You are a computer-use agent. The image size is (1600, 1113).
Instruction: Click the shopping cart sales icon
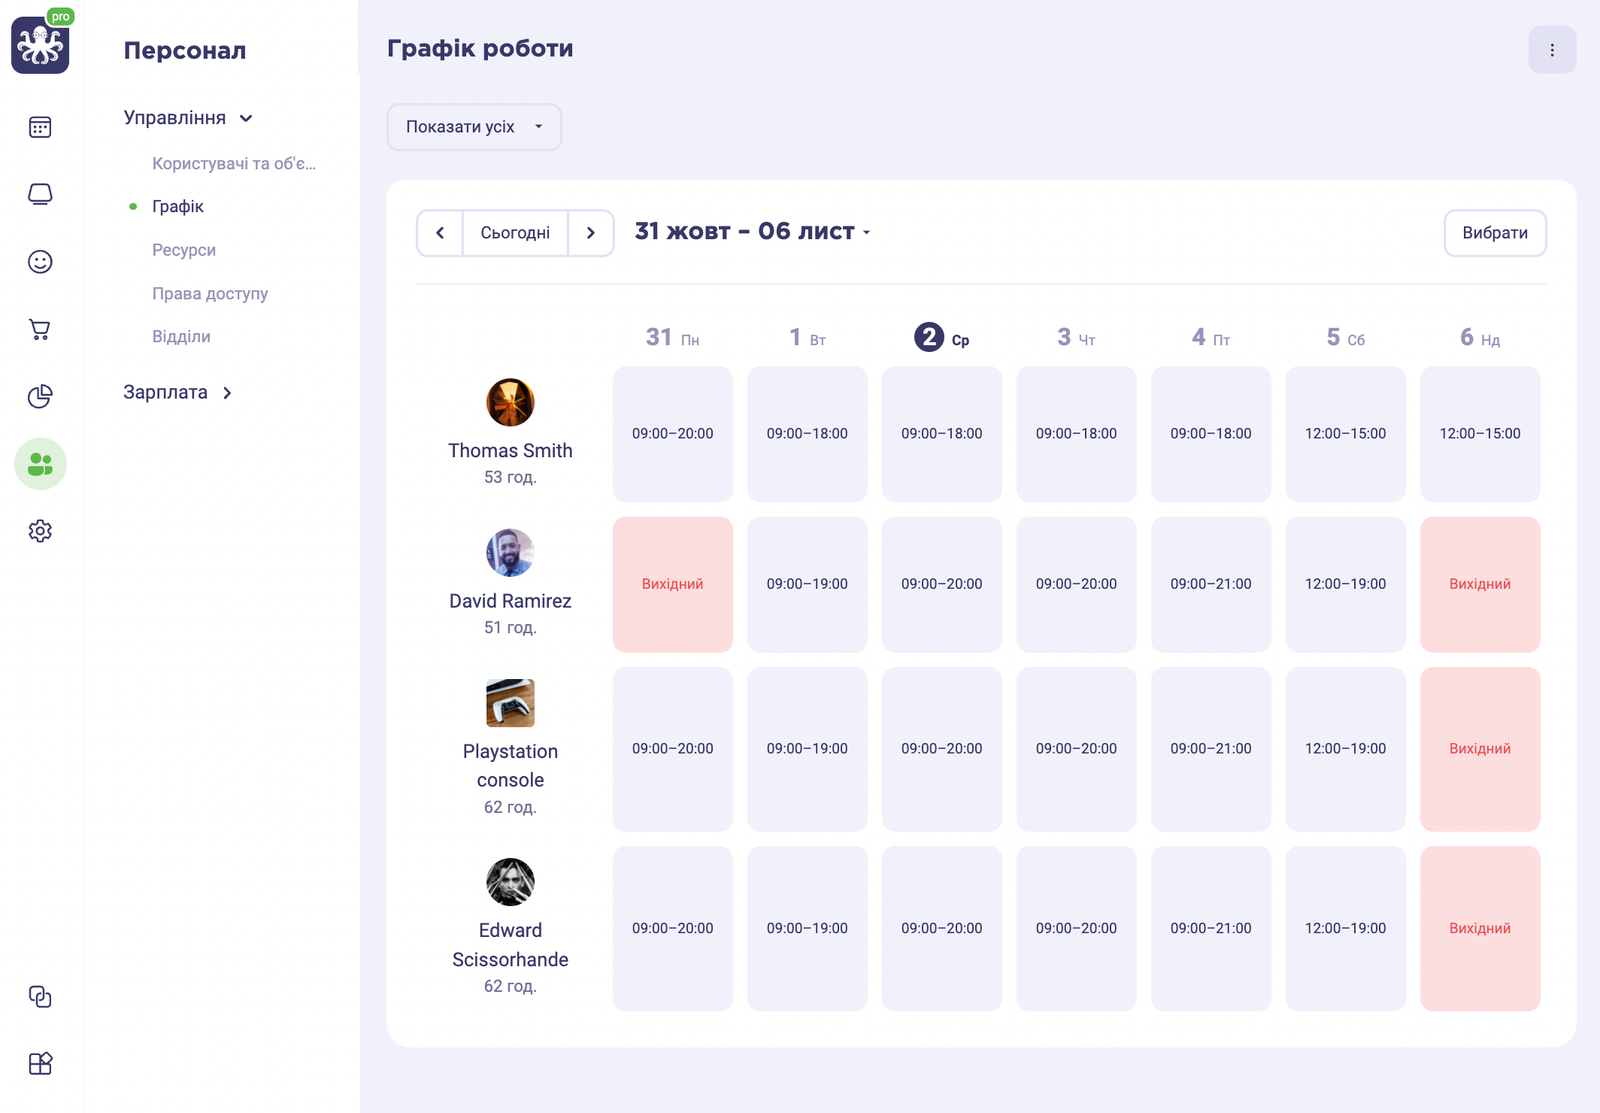[x=39, y=329]
